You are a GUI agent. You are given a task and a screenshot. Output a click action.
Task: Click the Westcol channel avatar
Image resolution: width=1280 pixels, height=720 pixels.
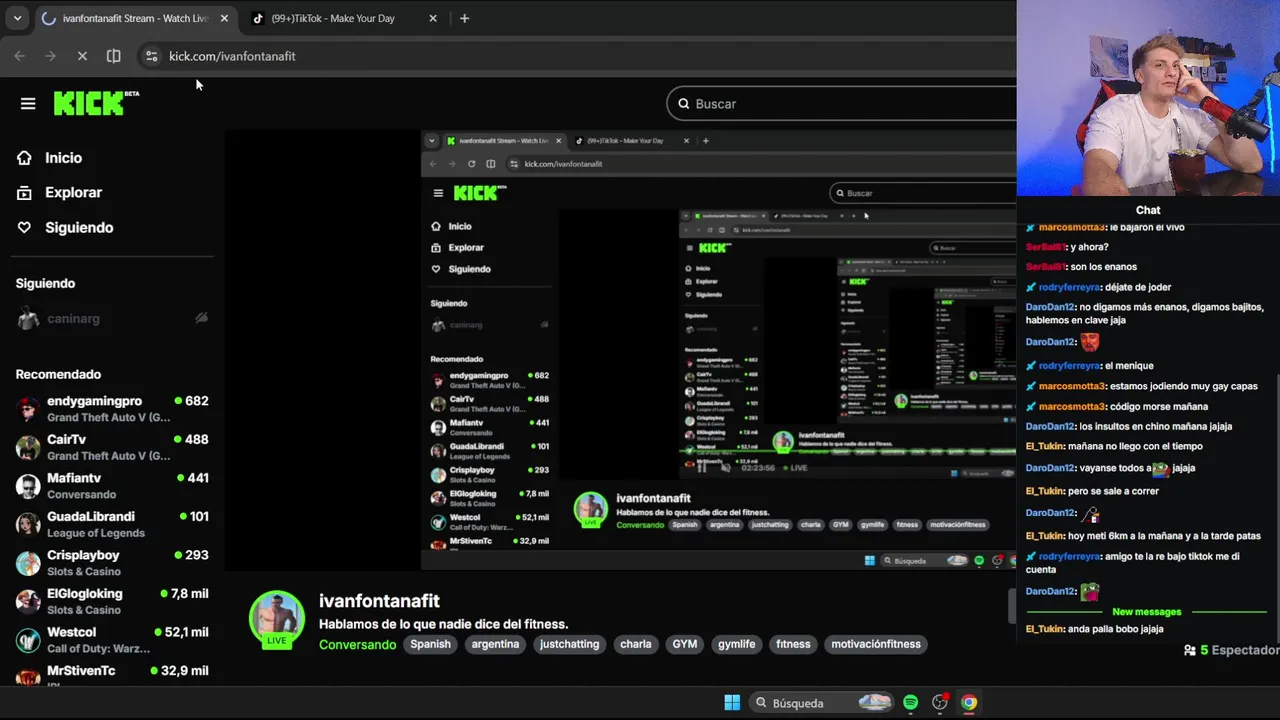point(28,640)
